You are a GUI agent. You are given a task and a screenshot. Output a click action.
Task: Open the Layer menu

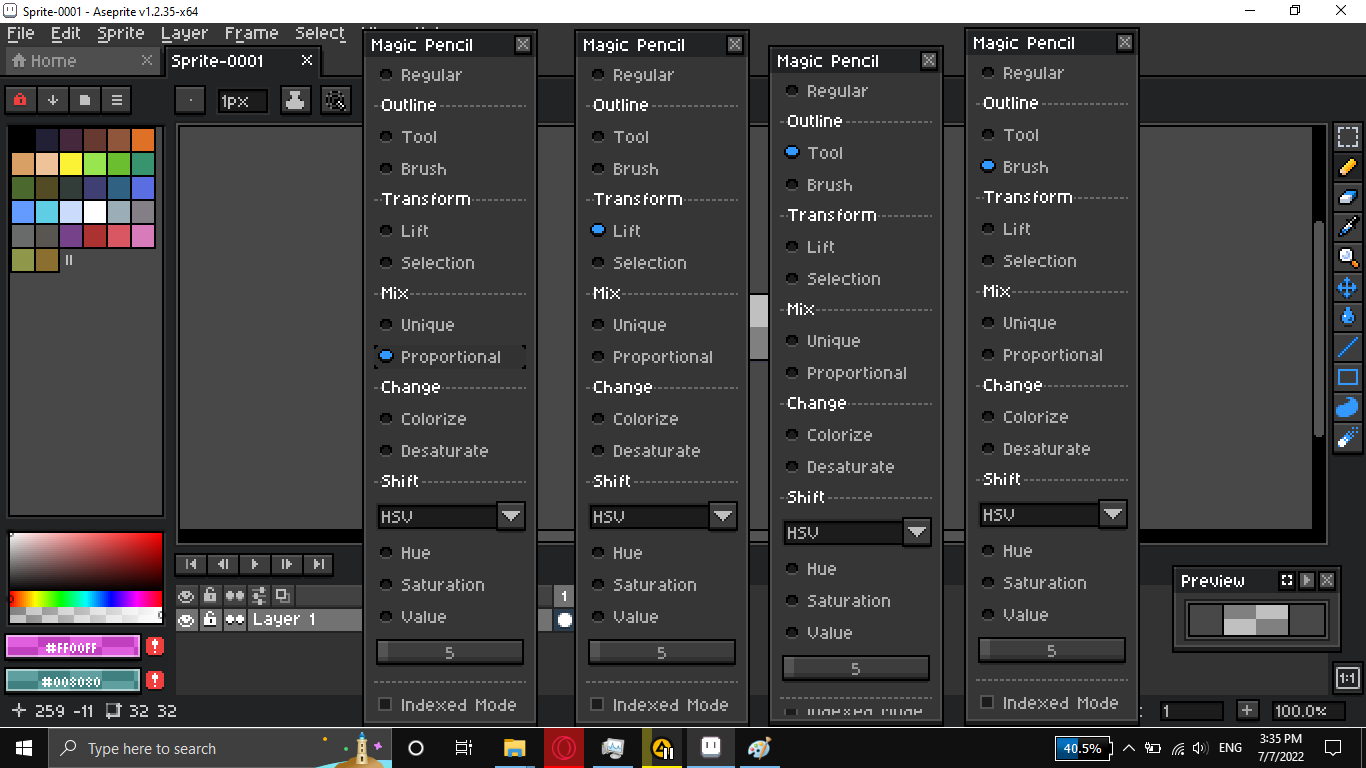point(184,33)
